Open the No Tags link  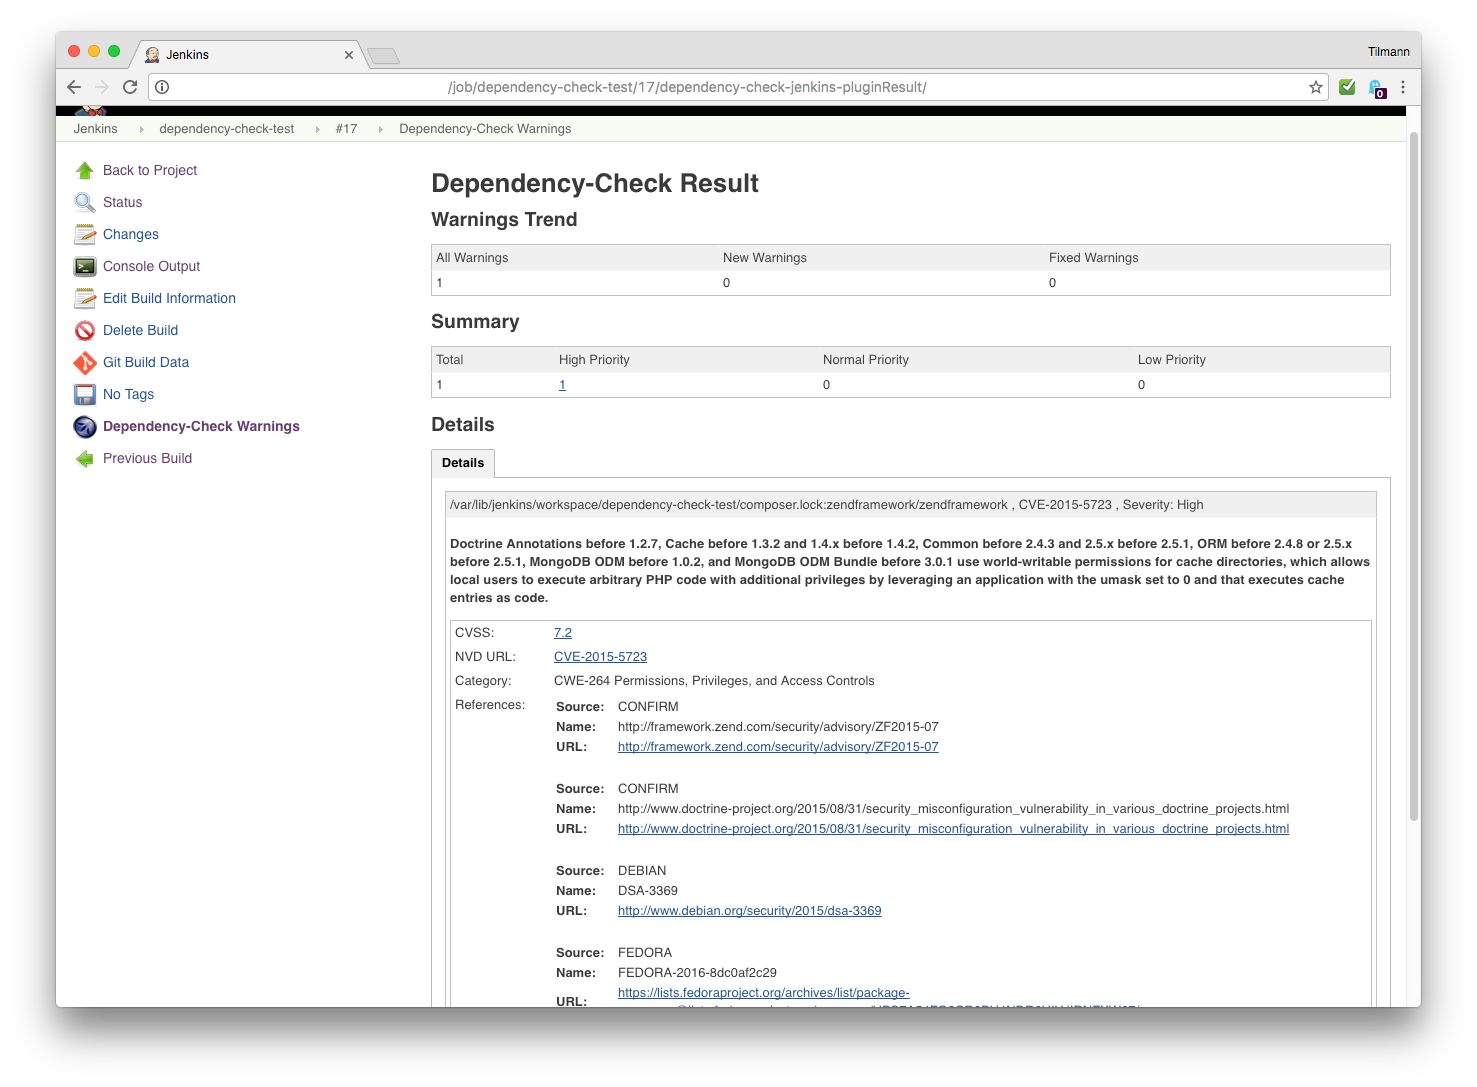click(x=128, y=394)
